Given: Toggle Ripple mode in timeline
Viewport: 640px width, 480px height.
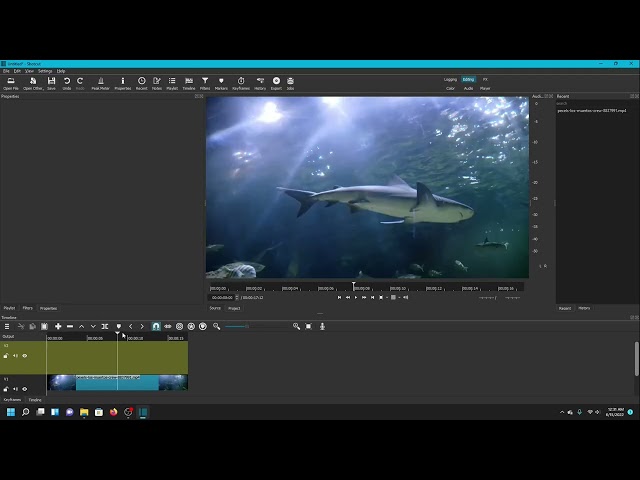Looking at the screenshot, I should click(179, 326).
